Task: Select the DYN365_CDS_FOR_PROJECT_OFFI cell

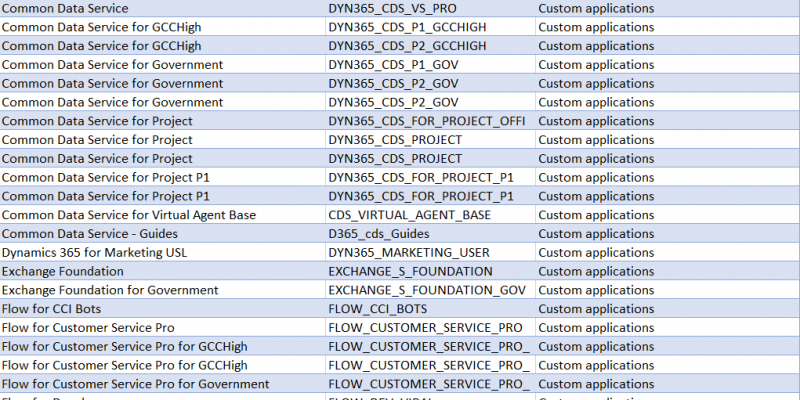Action: tap(430, 121)
